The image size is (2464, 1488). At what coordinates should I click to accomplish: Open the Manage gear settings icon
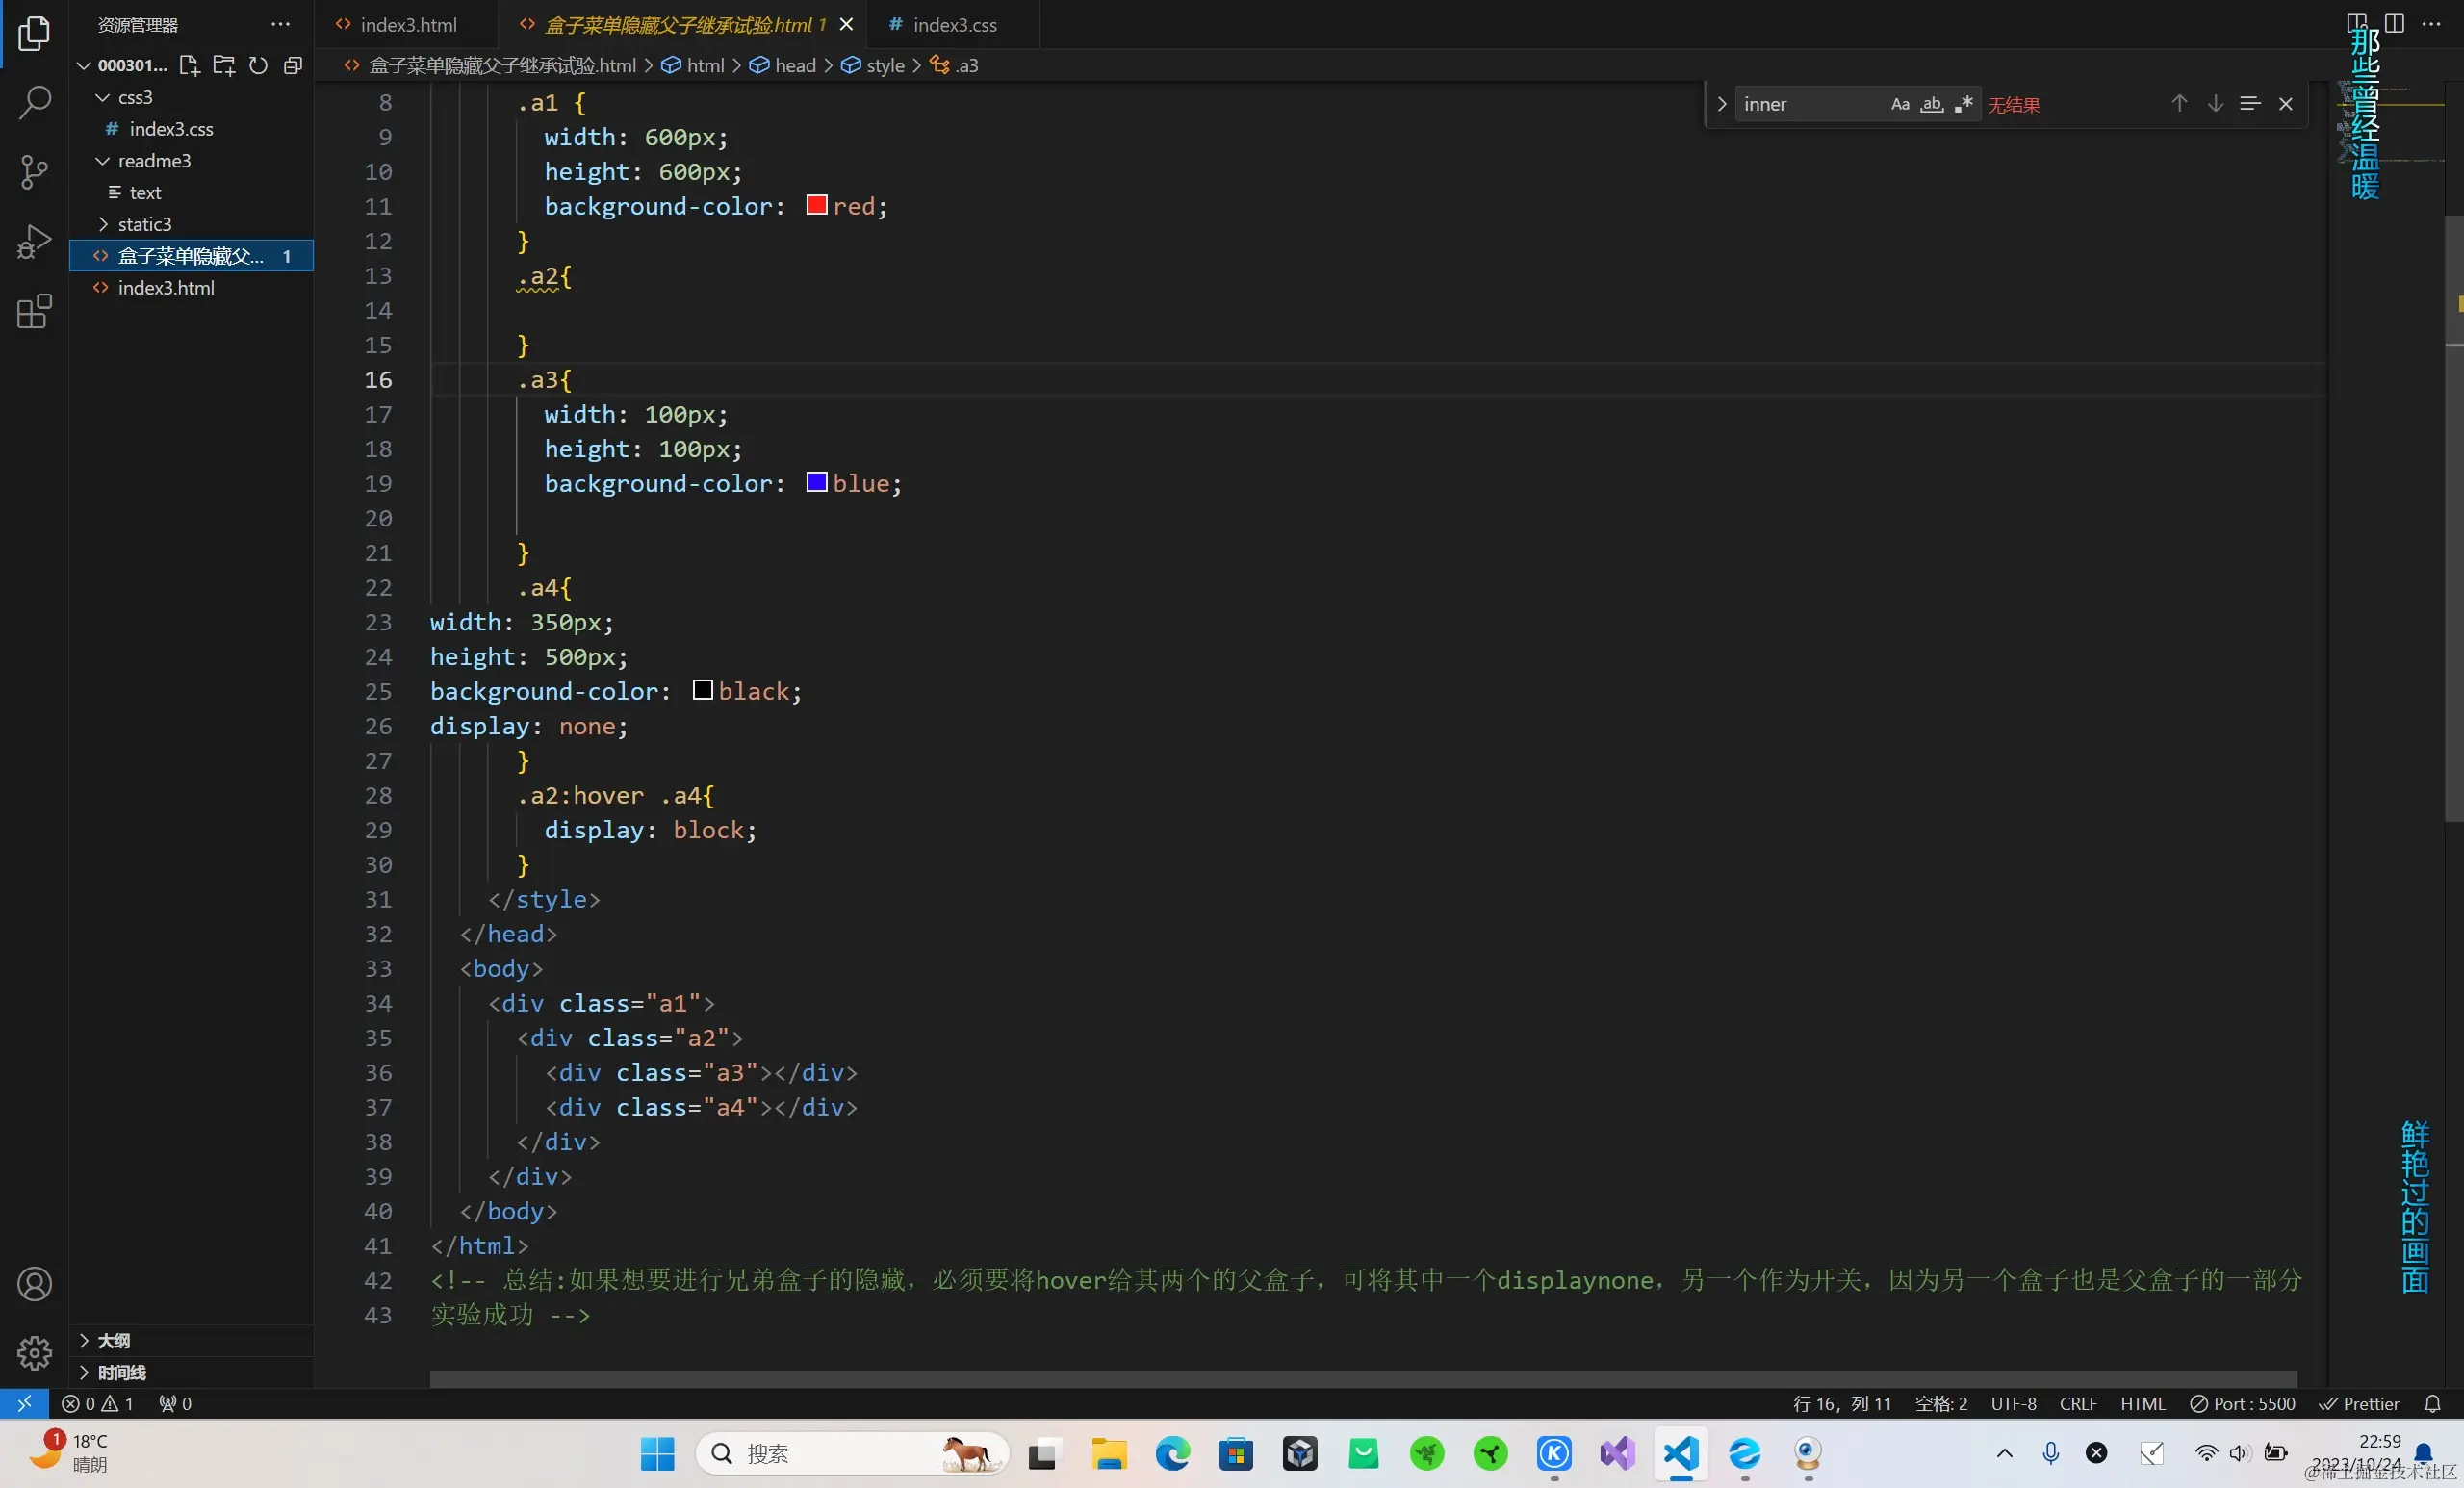point(34,1352)
